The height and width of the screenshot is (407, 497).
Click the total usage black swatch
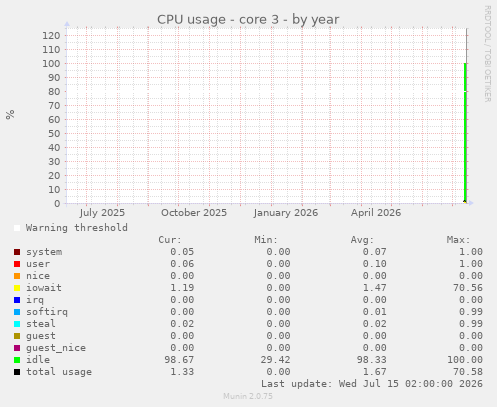17,372
